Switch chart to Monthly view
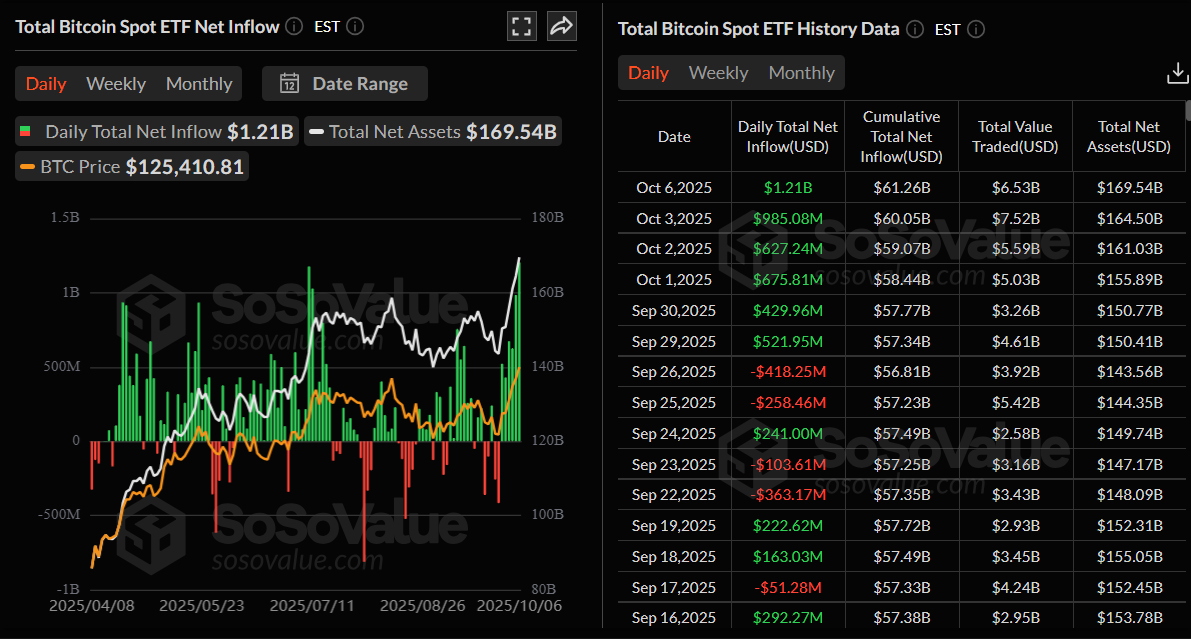The image size is (1191, 639). click(199, 84)
